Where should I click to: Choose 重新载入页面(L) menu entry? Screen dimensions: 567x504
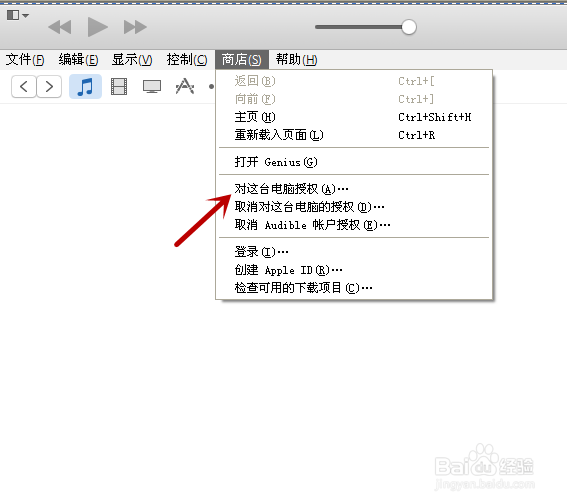[x=354, y=135]
